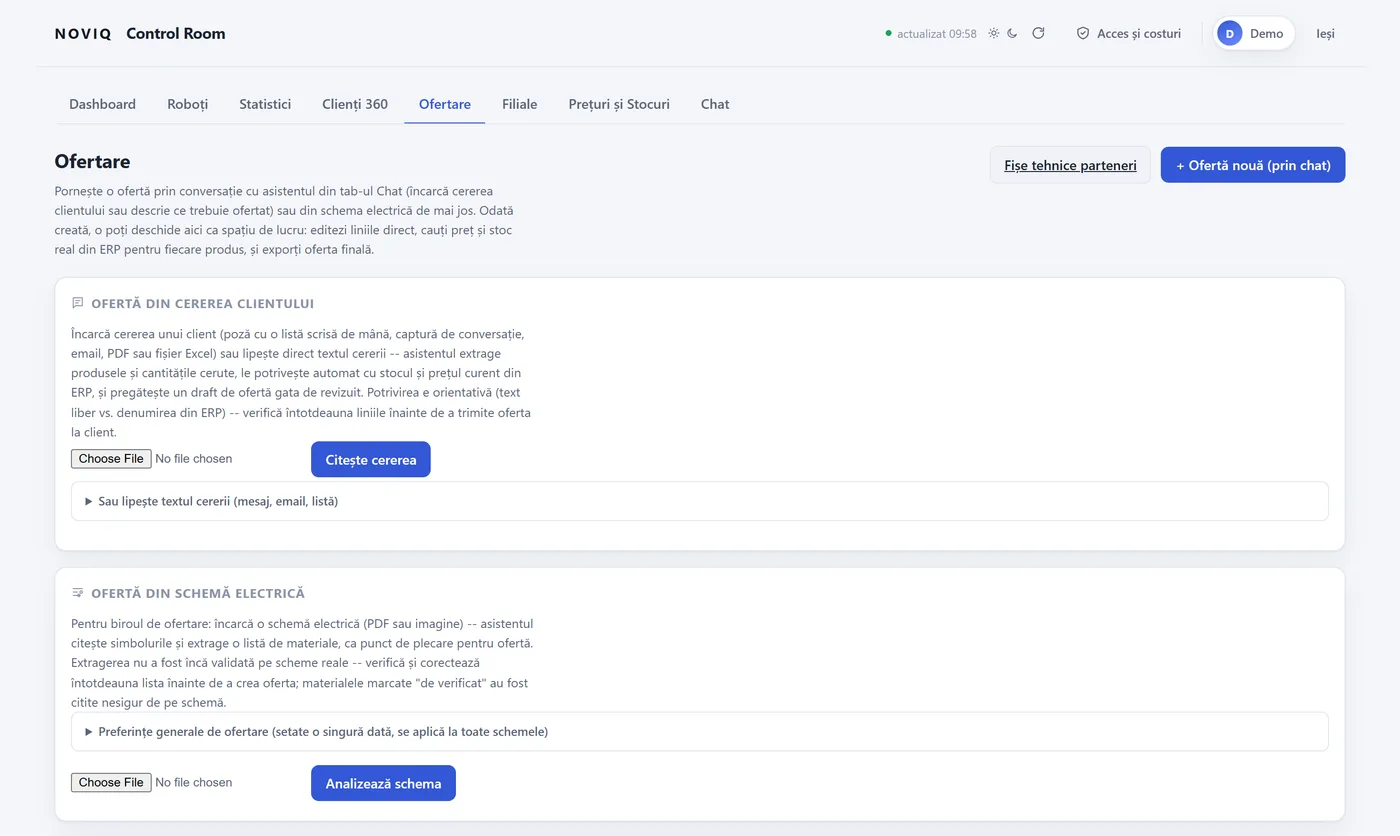Go to Prețuri și Stocuri tab
The width and height of the screenshot is (1400, 836).
(x=619, y=104)
